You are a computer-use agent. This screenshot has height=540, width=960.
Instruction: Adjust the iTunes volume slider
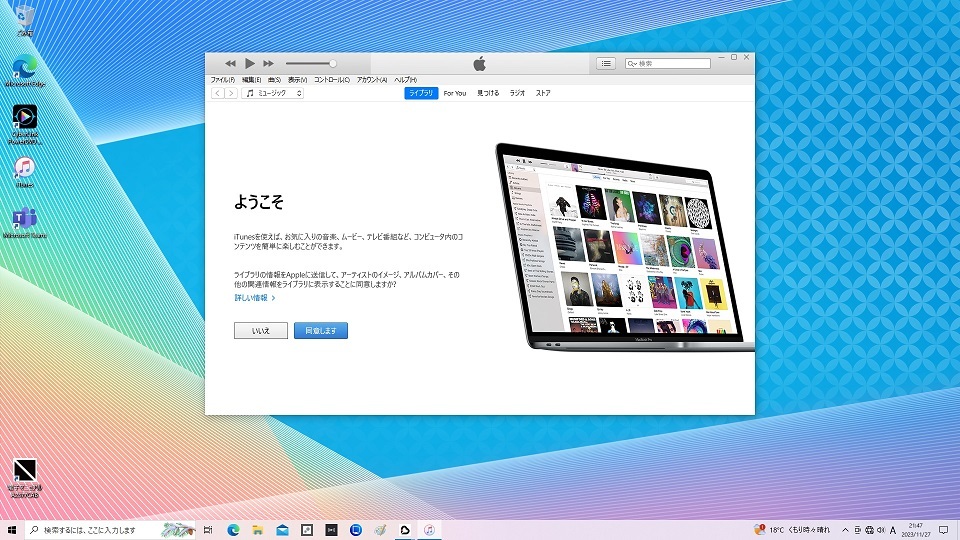(311, 63)
